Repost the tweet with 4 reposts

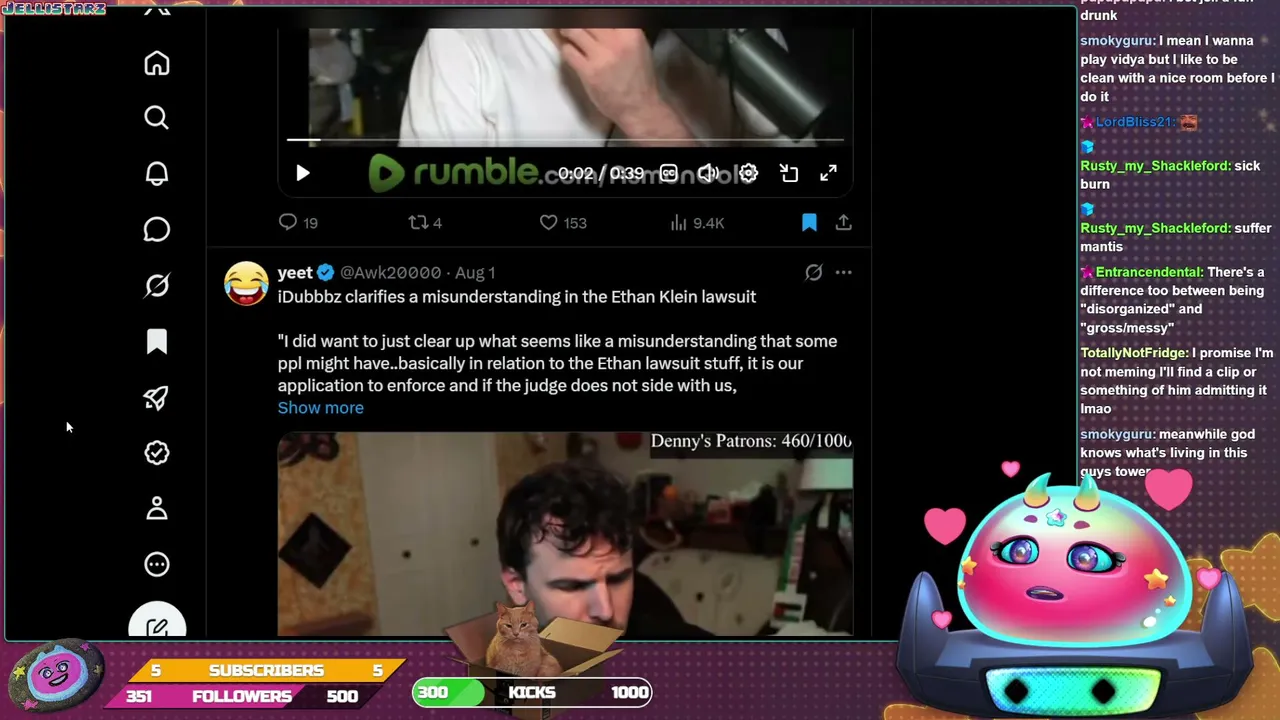pos(425,222)
